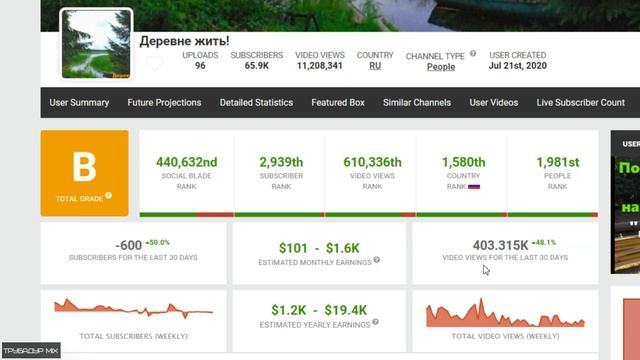Open the User Summary tab
The height and width of the screenshot is (360, 640).
79,102
